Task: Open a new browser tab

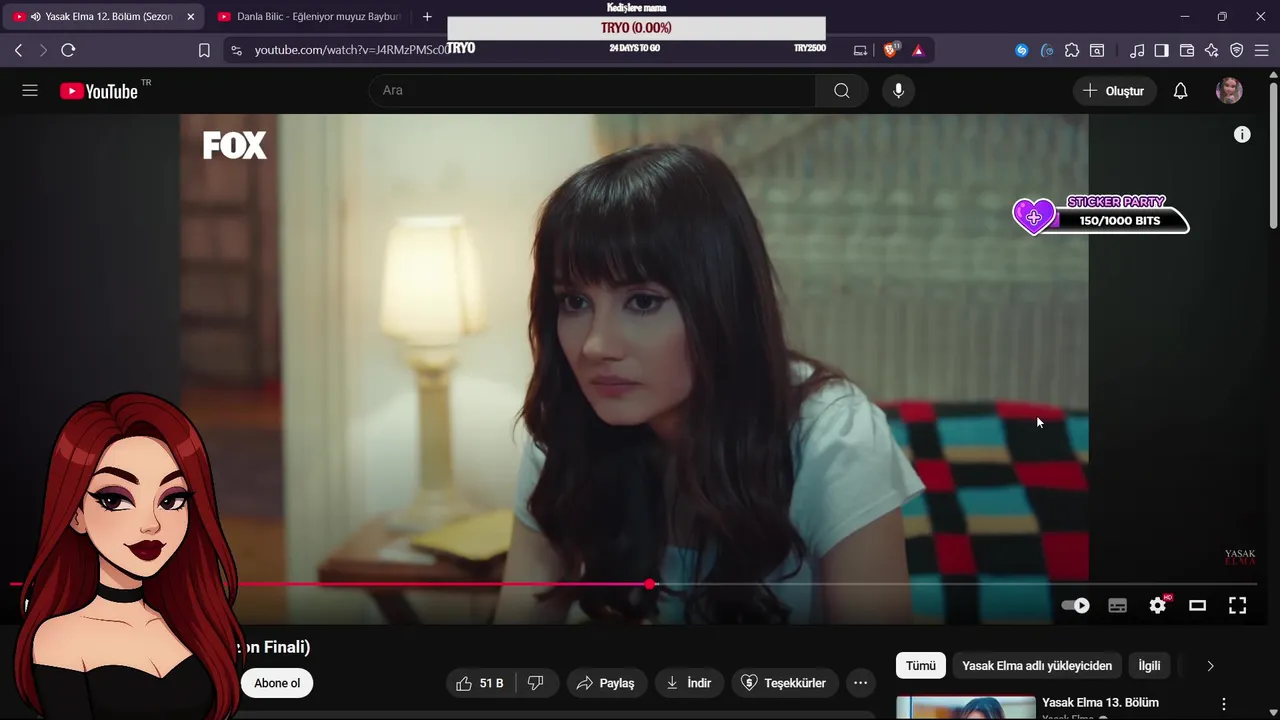Action: pos(427,17)
